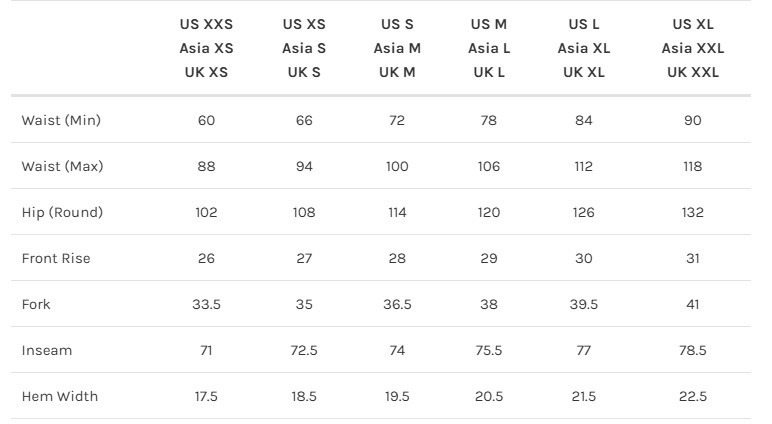Select Inseam value 75.5

489,350
